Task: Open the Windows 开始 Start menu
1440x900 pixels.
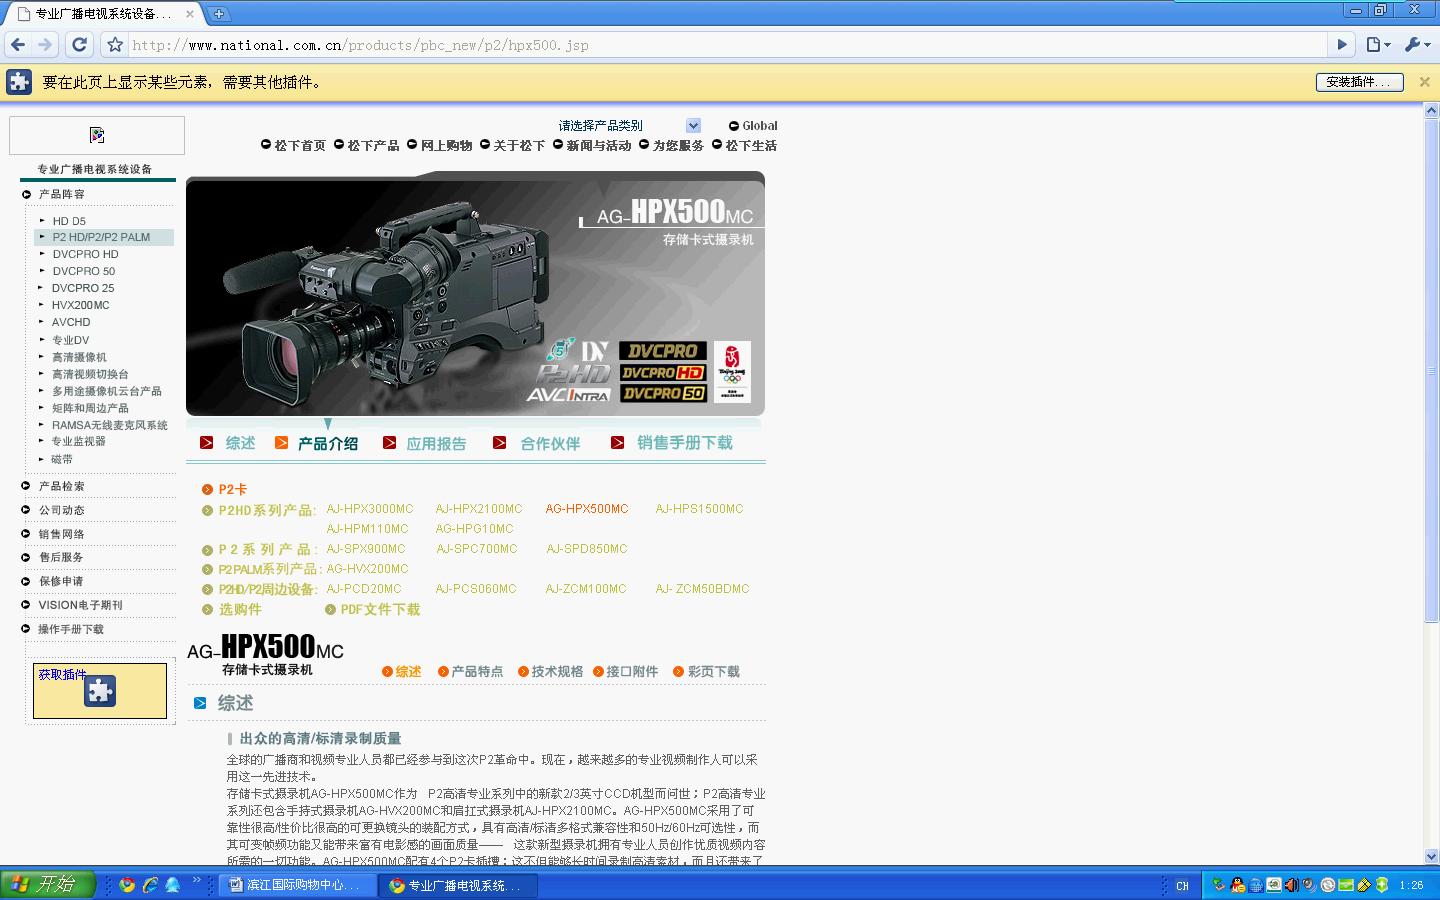Action: pyautogui.click(x=47, y=885)
